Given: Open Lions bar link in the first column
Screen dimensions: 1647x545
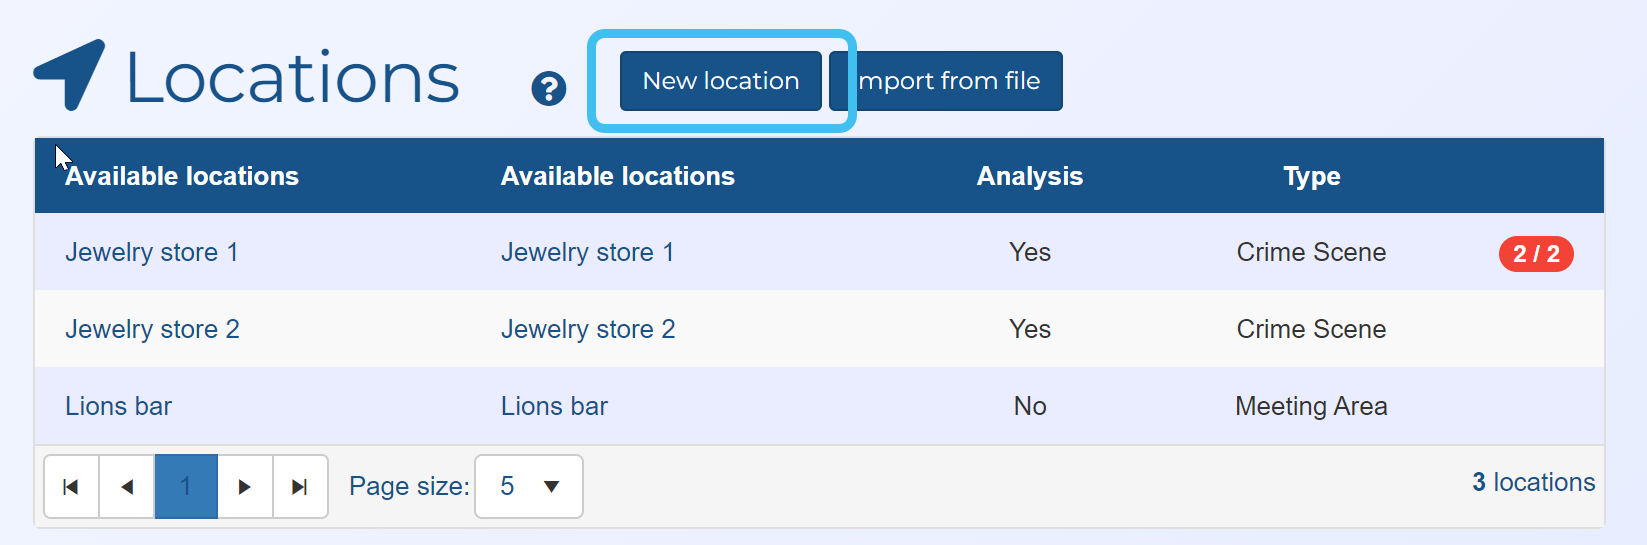Looking at the screenshot, I should click(x=119, y=406).
